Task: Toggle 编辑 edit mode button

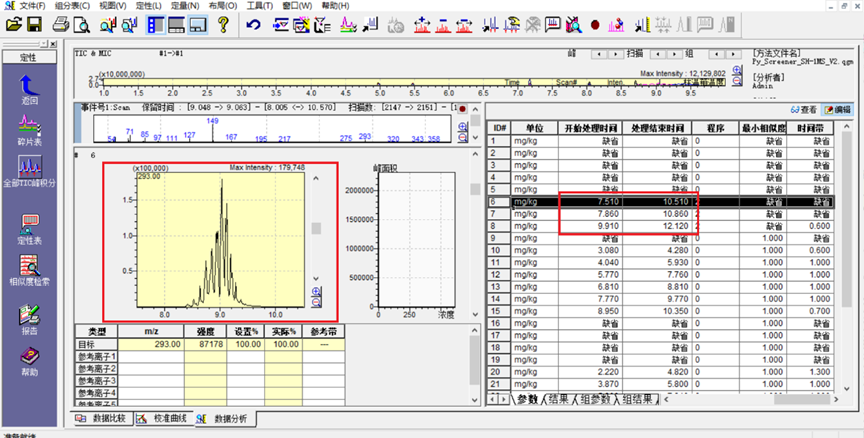Action: click(x=836, y=109)
